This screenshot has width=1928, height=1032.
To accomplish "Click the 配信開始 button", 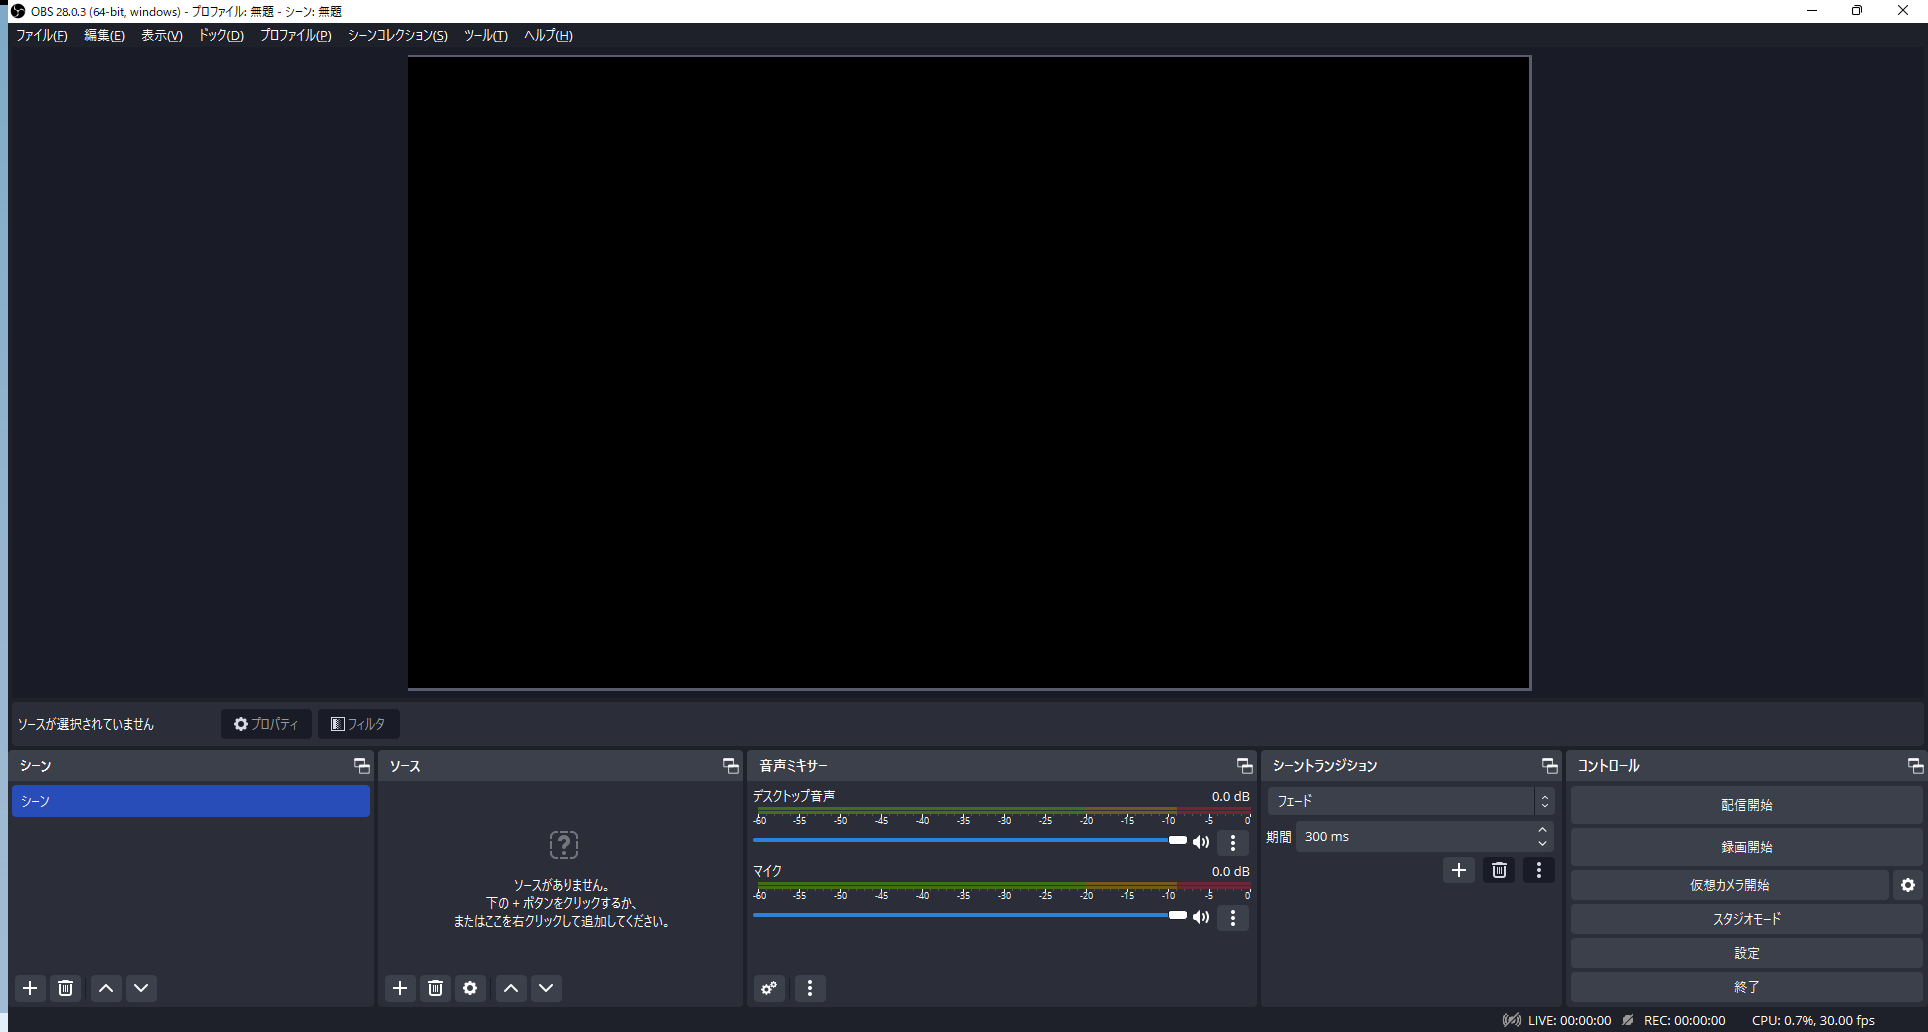I will pyautogui.click(x=1746, y=805).
